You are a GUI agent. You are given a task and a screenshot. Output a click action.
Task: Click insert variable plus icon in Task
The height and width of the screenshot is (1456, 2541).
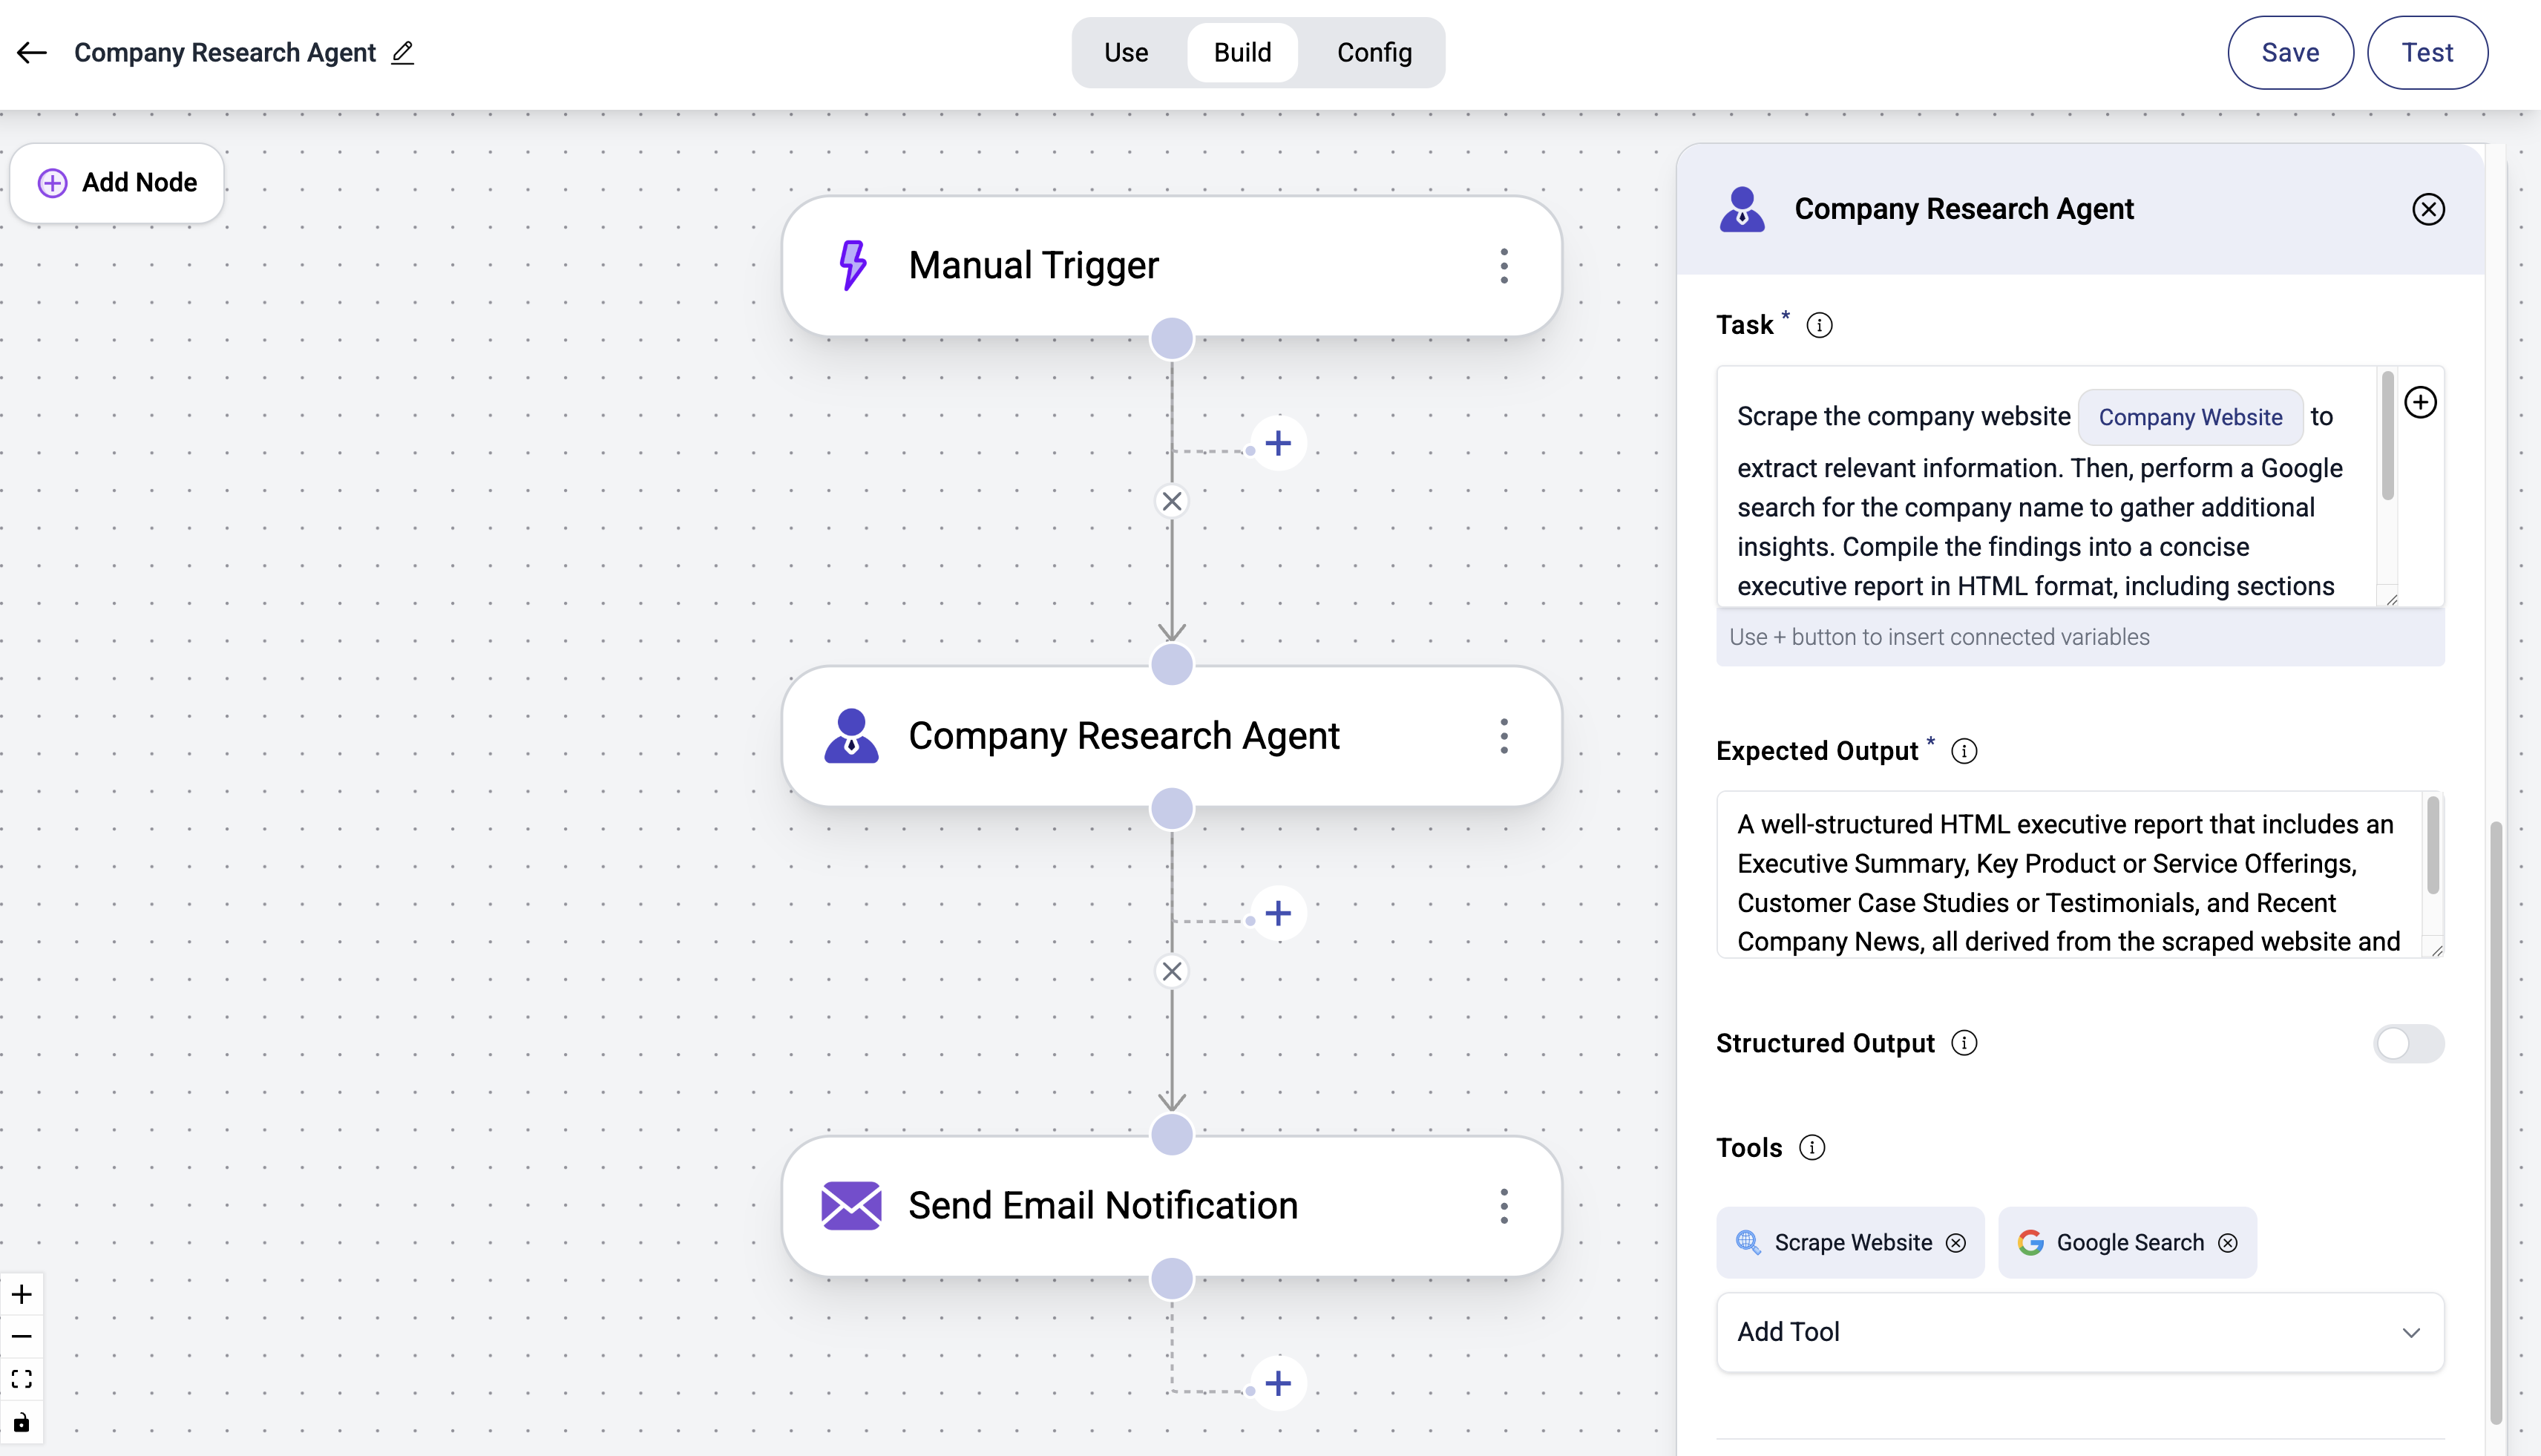2420,402
